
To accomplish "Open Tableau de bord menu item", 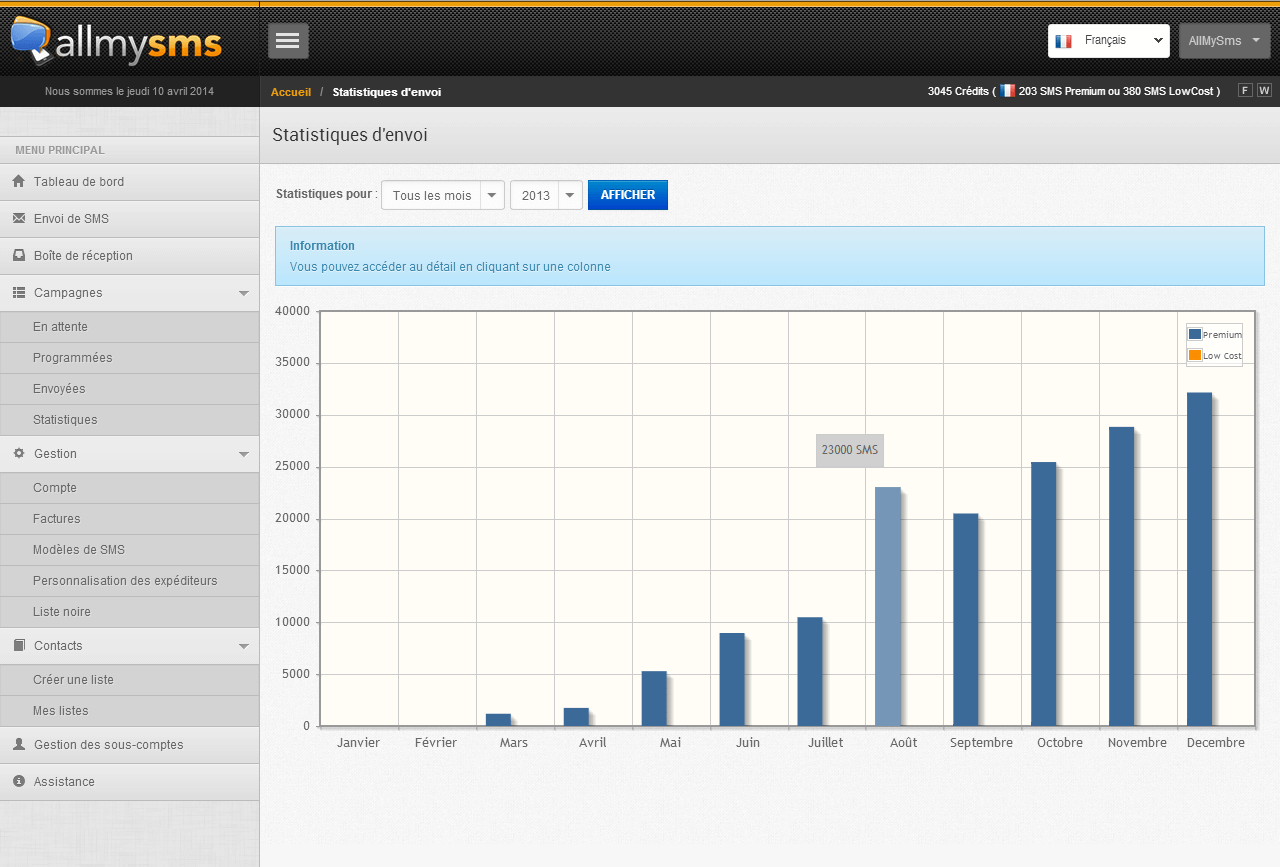I will 129,182.
